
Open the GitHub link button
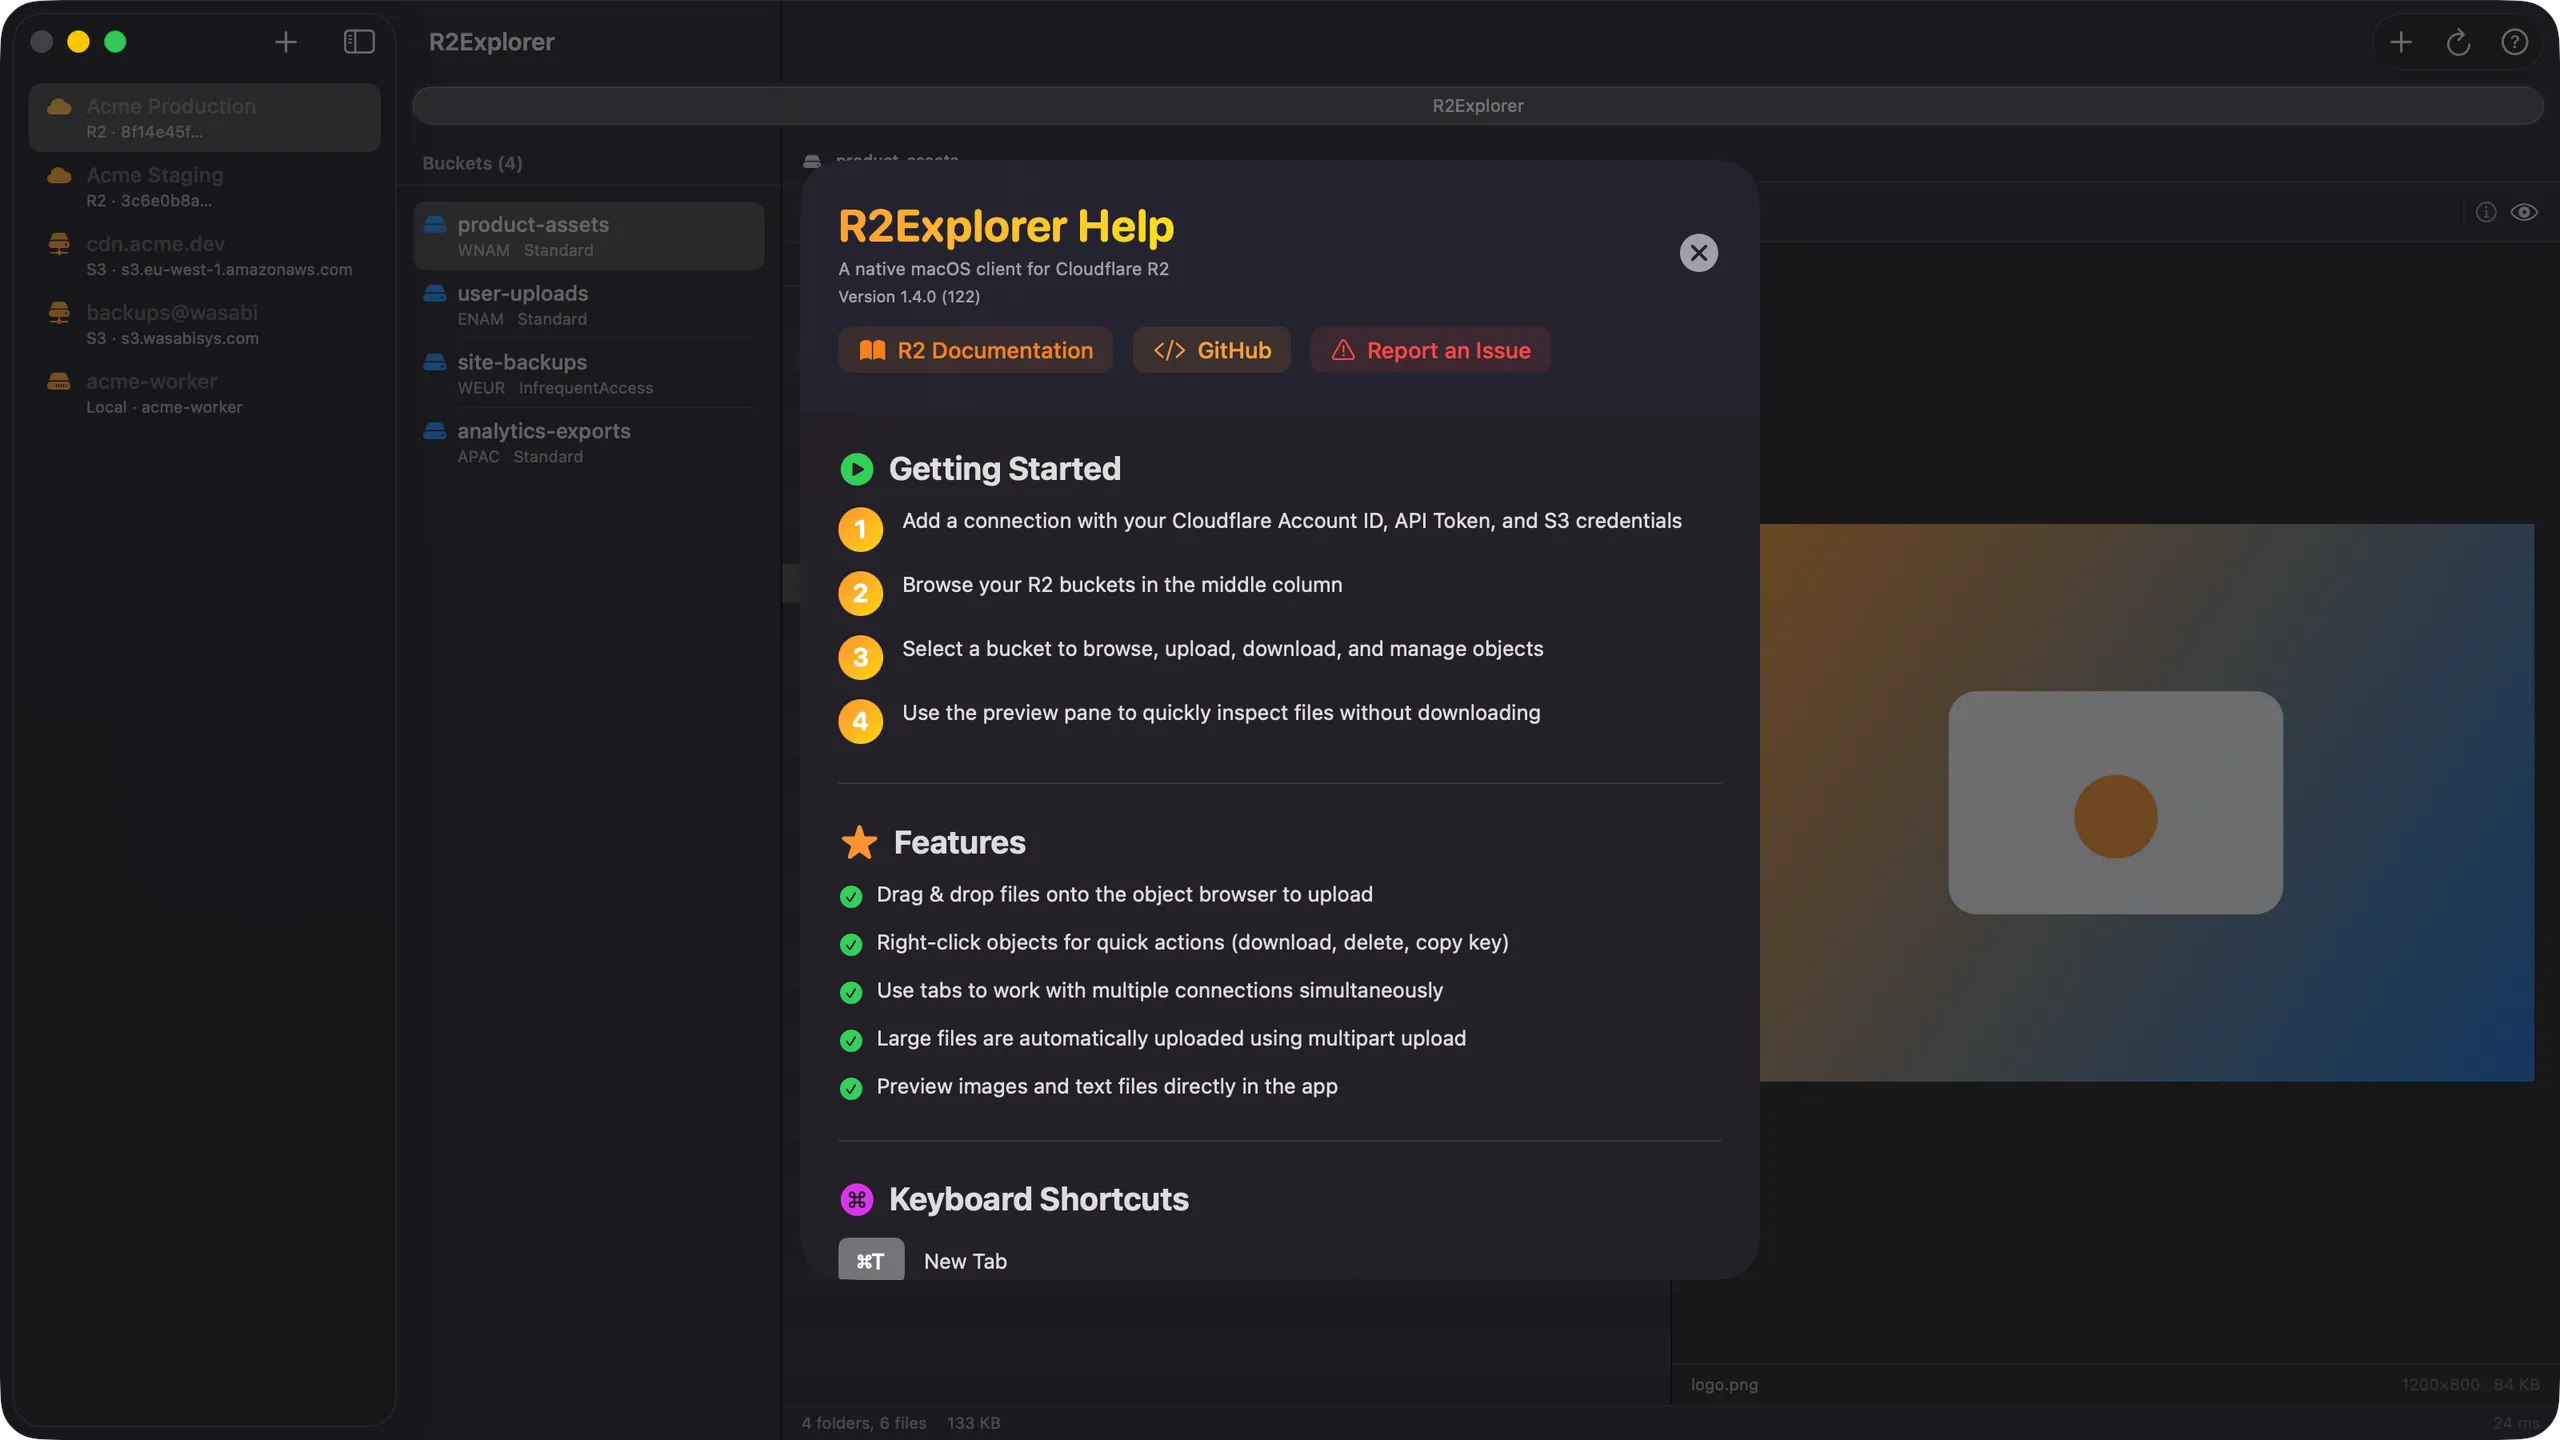[1211, 350]
